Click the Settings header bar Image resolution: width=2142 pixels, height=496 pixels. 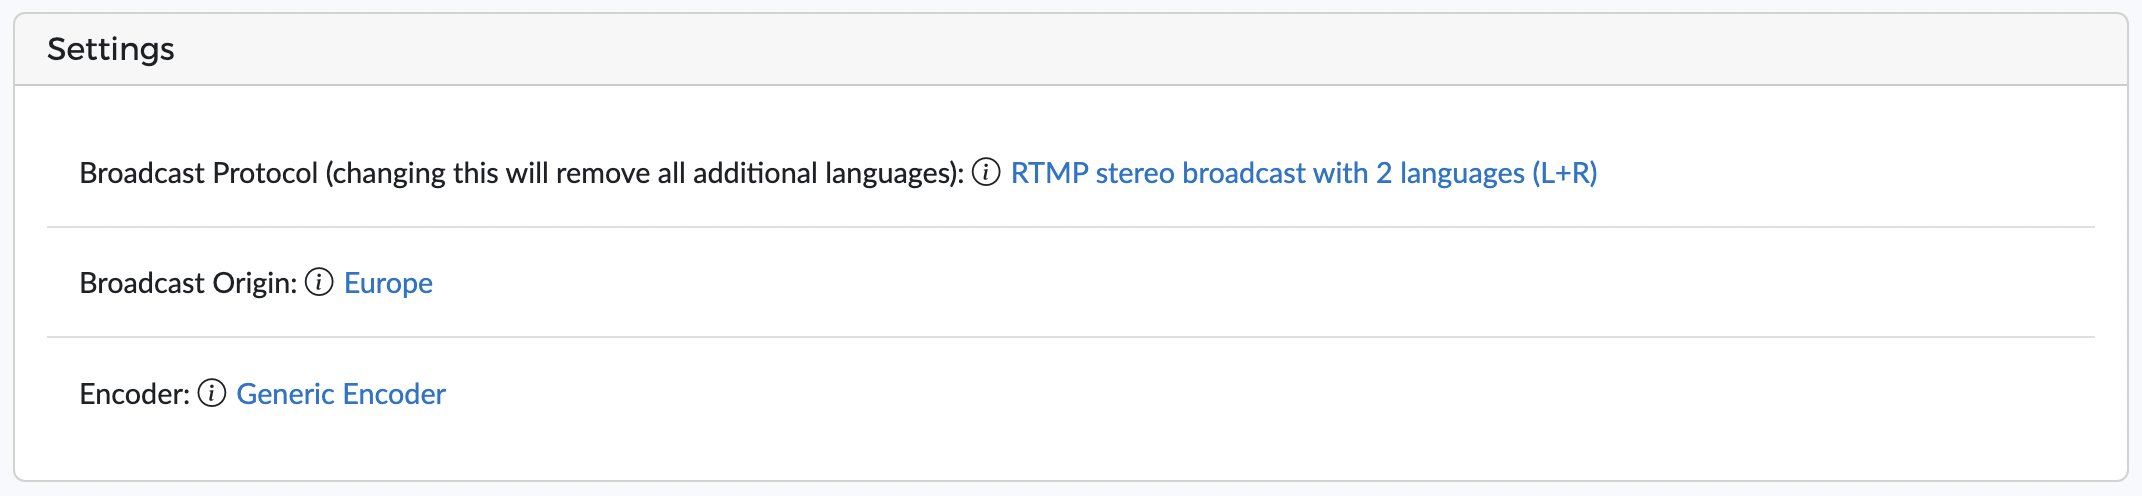pos(1071,49)
